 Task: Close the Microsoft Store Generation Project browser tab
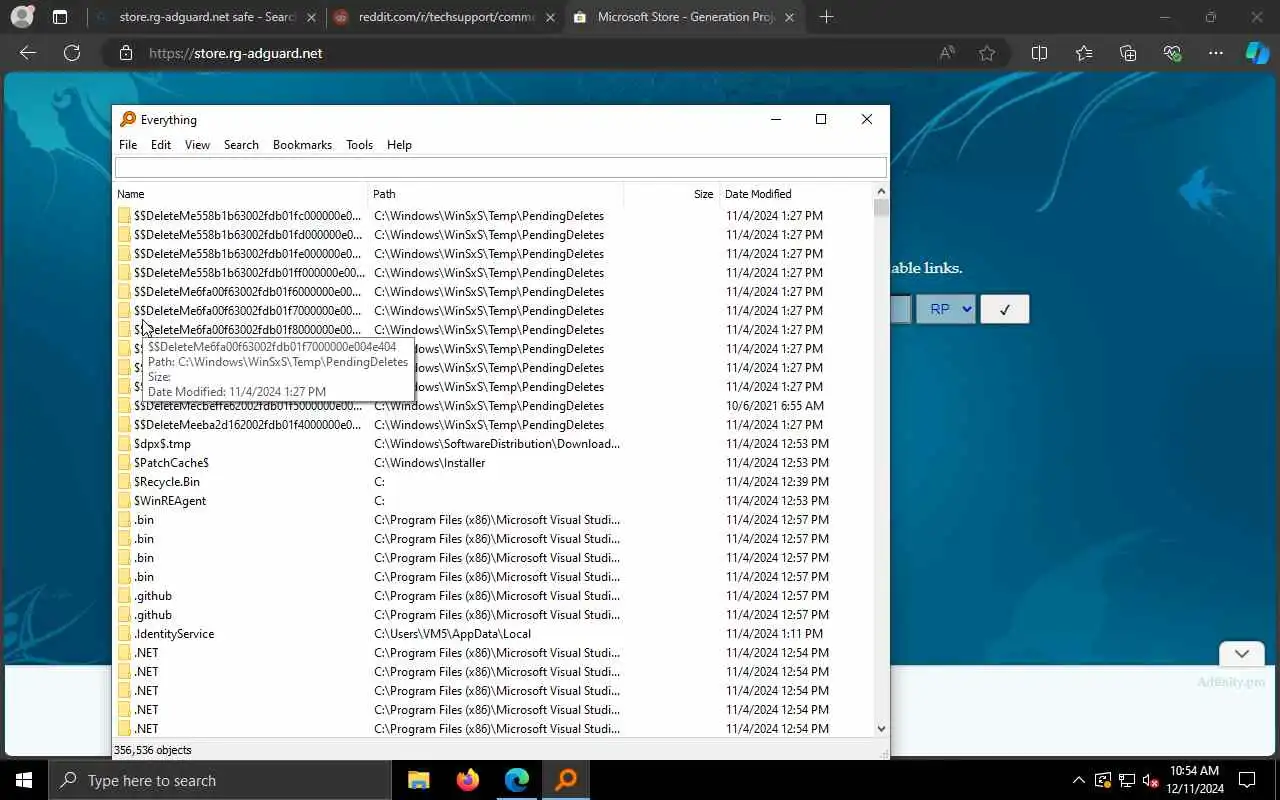coord(790,17)
